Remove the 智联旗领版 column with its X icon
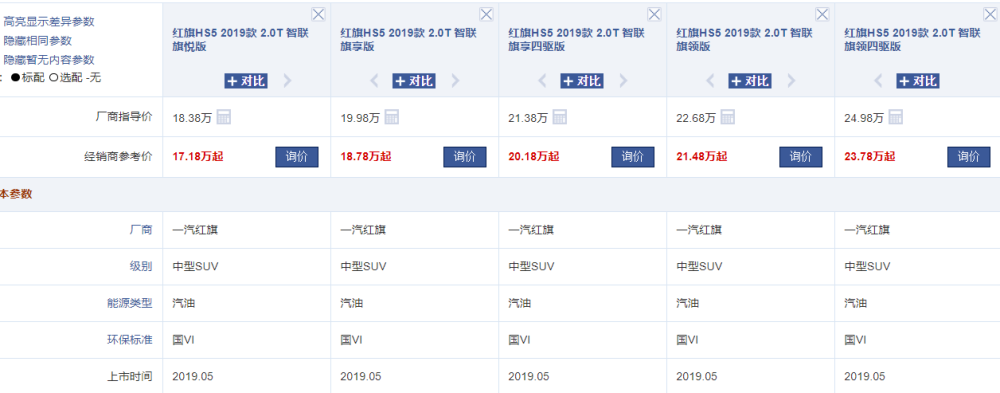This screenshot has height=393, width=1000. coord(822,14)
